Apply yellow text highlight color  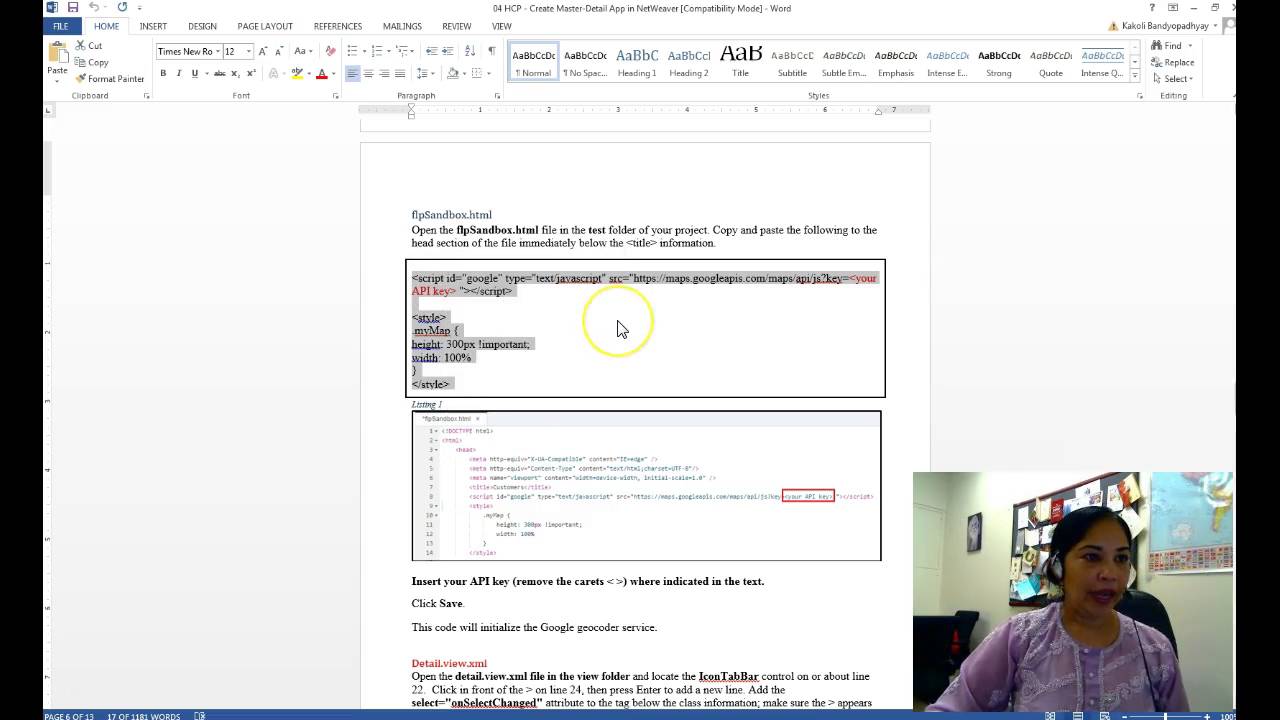click(x=297, y=73)
